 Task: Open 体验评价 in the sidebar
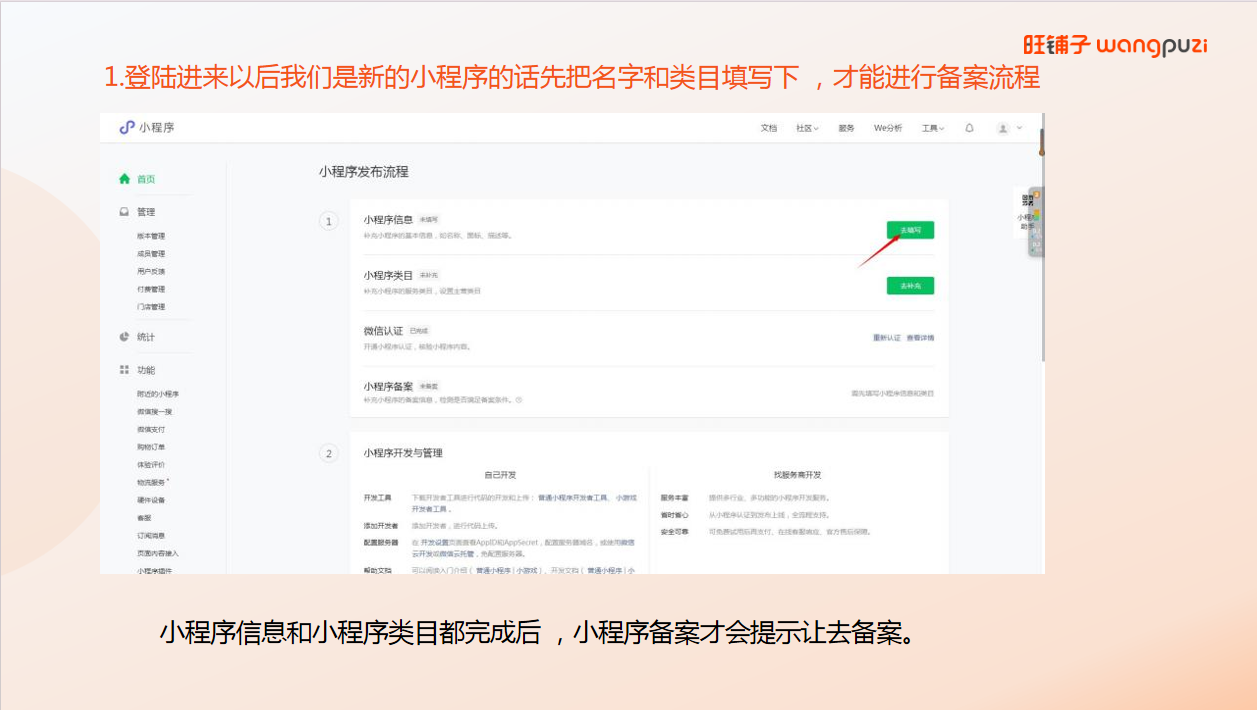tap(151, 465)
